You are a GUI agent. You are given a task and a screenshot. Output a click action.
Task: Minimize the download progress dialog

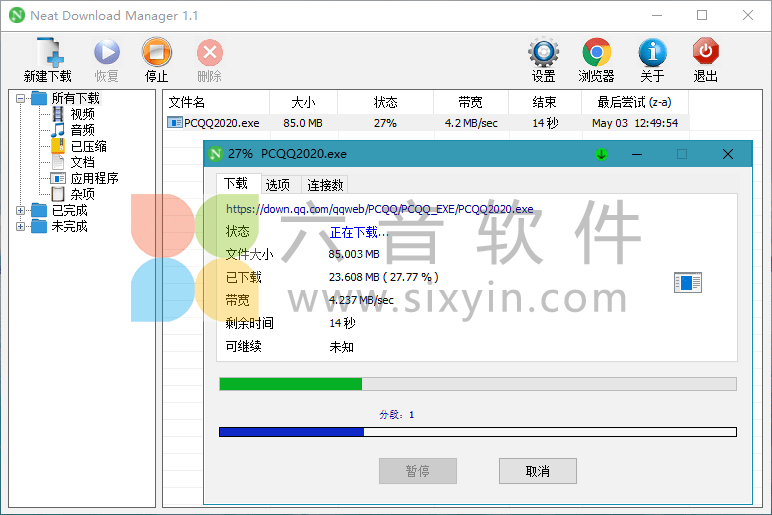click(x=637, y=154)
